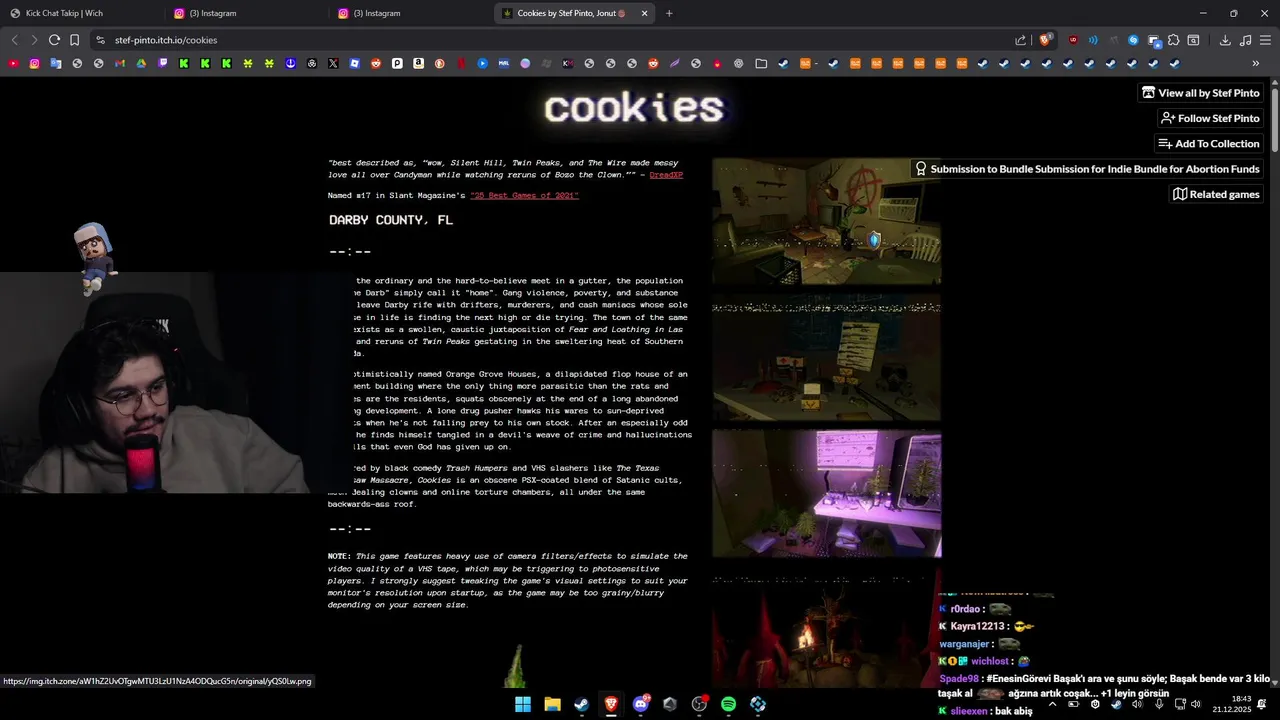
Task: Show hidden system tray icons
Action: [x=1052, y=704]
